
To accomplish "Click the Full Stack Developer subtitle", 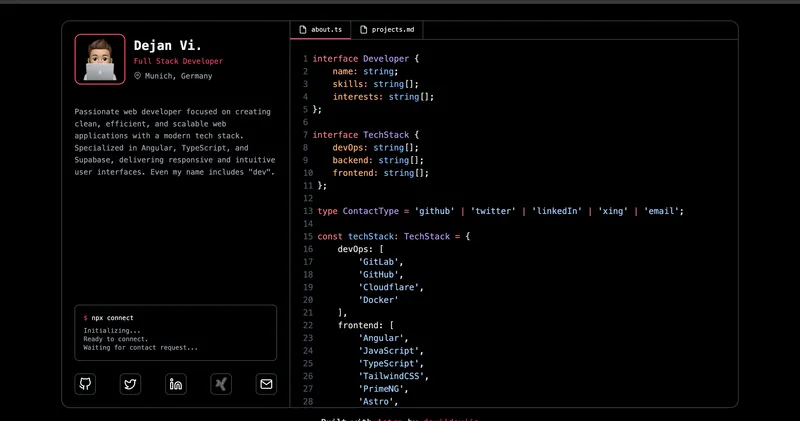I will tap(178, 61).
